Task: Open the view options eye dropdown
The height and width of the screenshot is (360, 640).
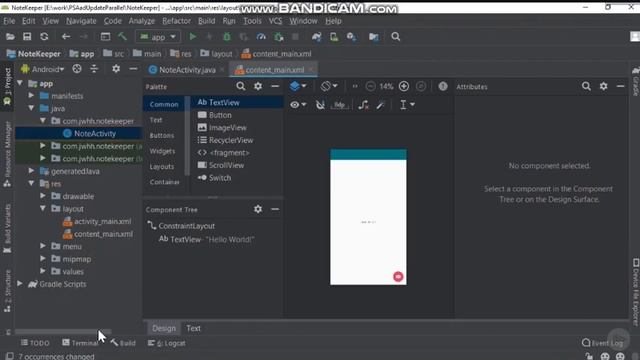Action: [298, 105]
